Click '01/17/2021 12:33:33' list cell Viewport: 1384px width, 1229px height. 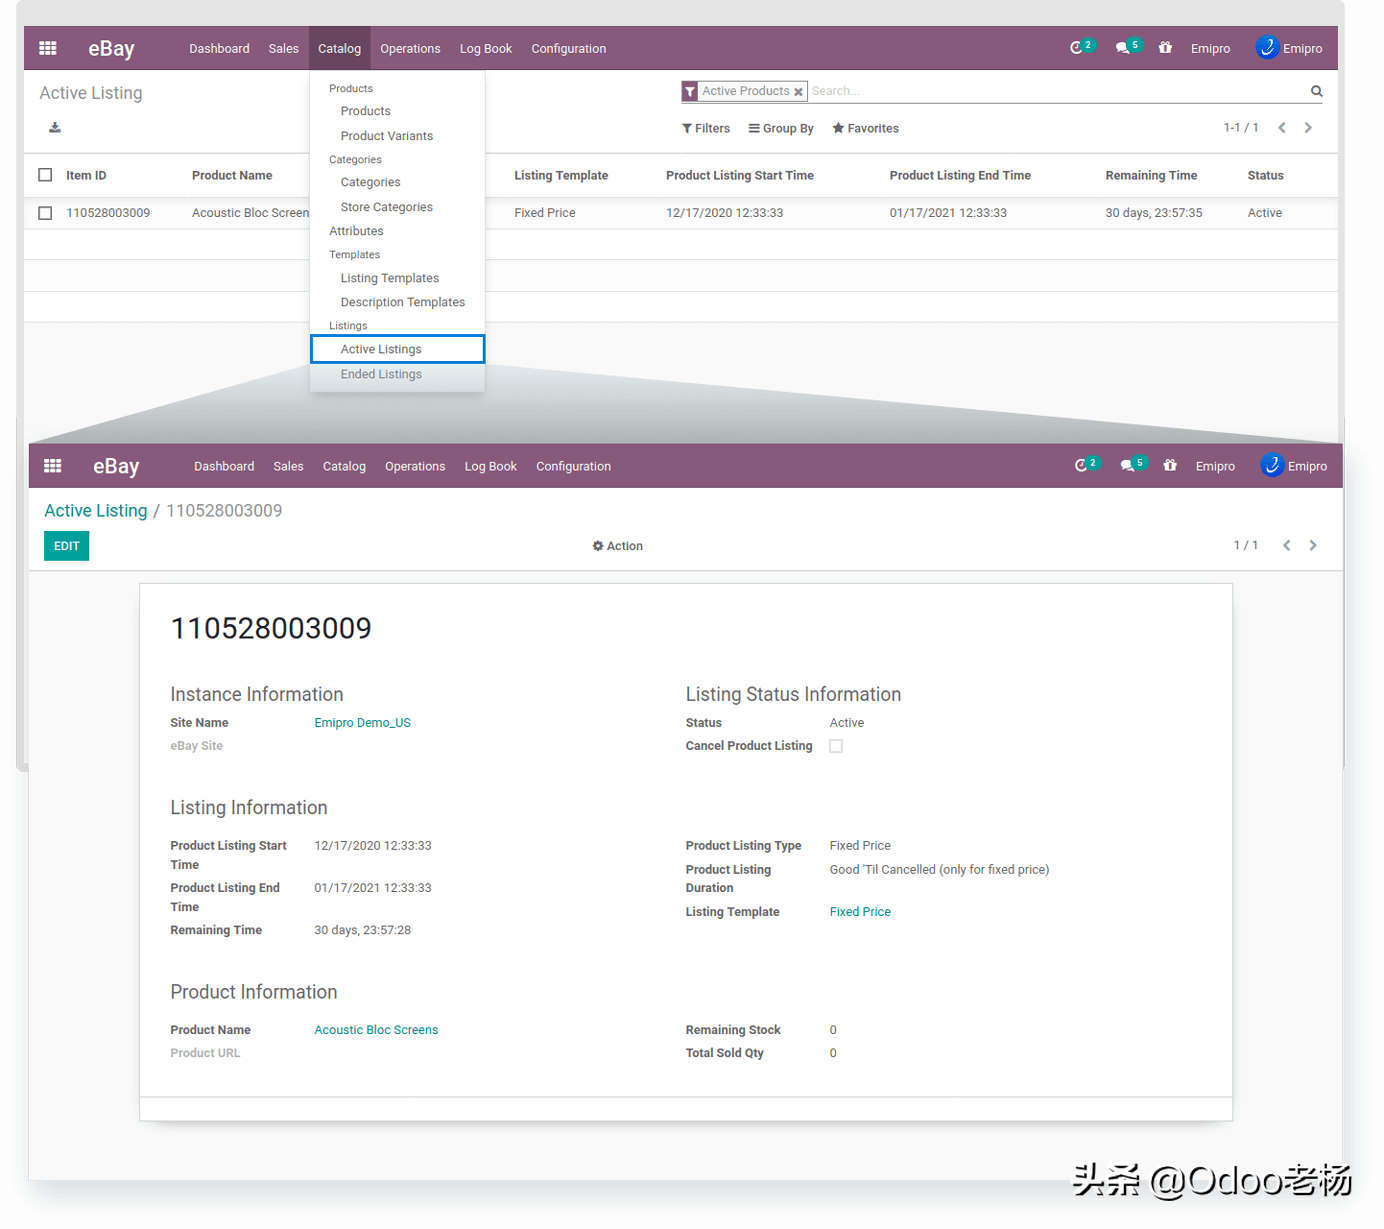coord(948,213)
